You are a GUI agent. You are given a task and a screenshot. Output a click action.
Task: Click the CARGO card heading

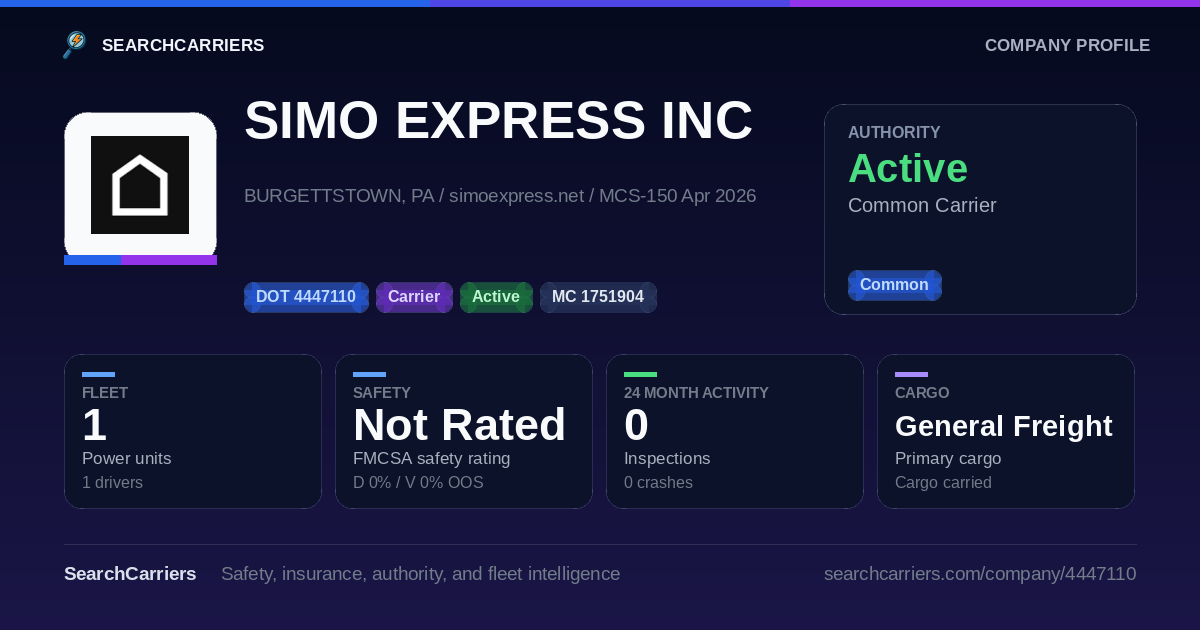[x=922, y=393]
